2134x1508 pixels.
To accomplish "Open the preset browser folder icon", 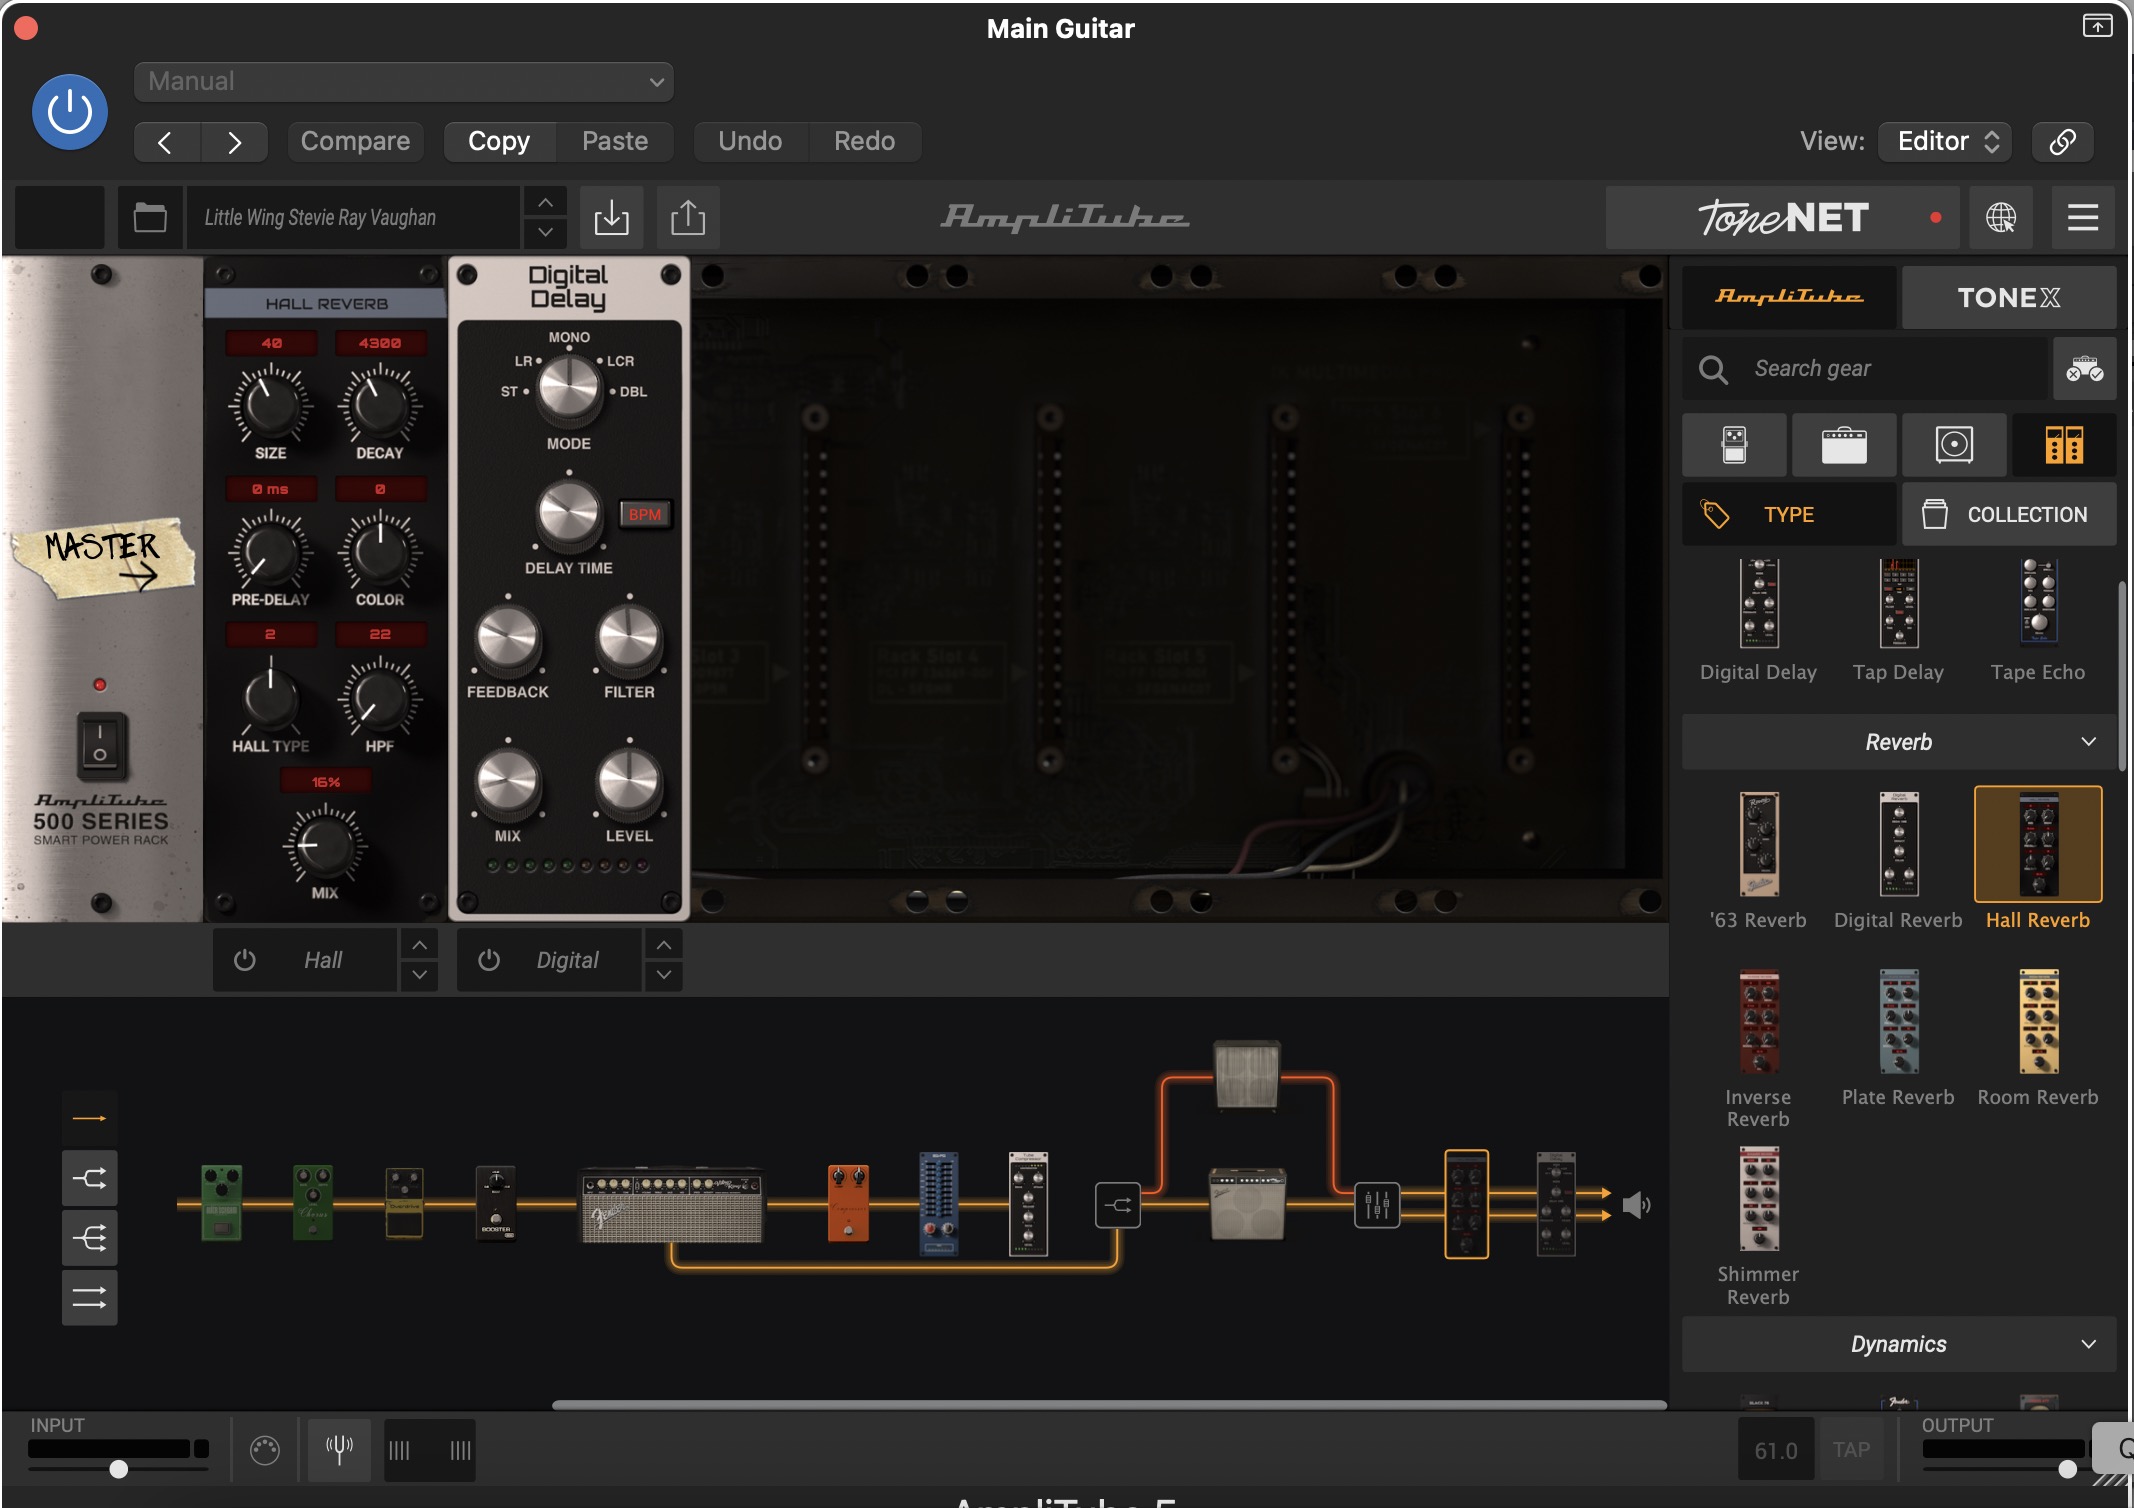I will [x=150, y=217].
